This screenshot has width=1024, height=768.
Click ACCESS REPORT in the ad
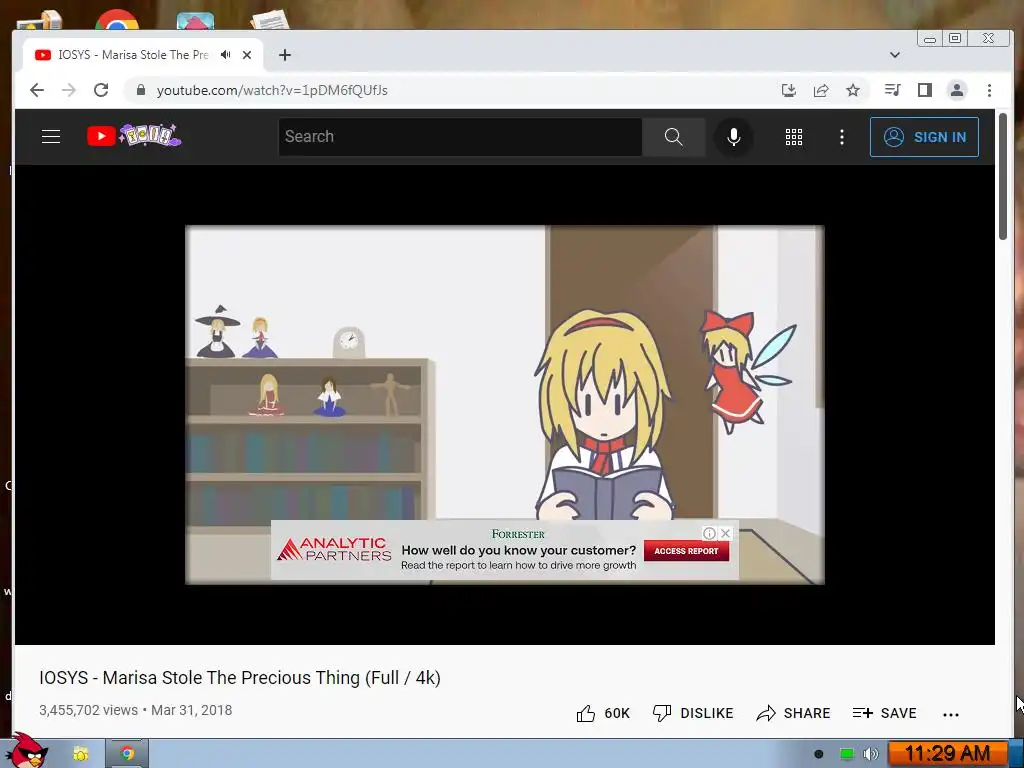tap(686, 551)
